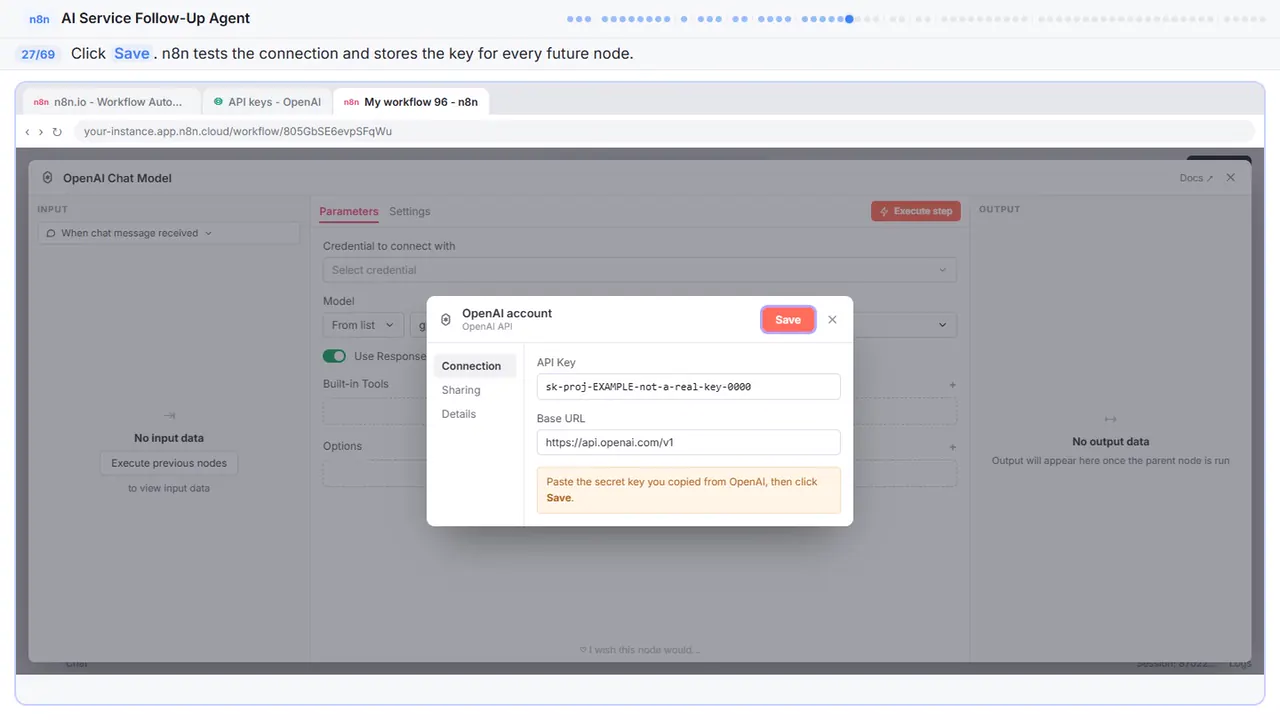Image resolution: width=1280 pixels, height=720 pixels.
Task: Click the plus icon beside Built-in Tools
Action: tap(952, 385)
